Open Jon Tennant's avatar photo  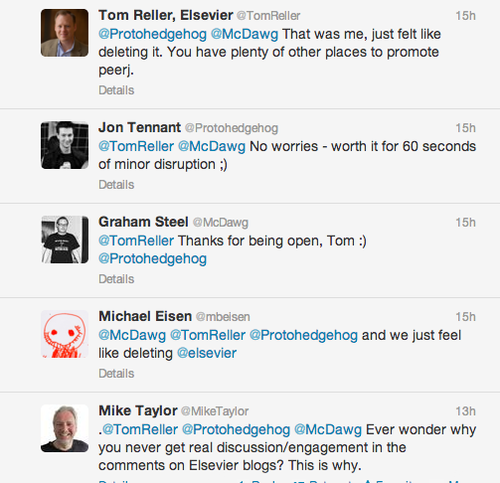pyautogui.click(x=65, y=145)
